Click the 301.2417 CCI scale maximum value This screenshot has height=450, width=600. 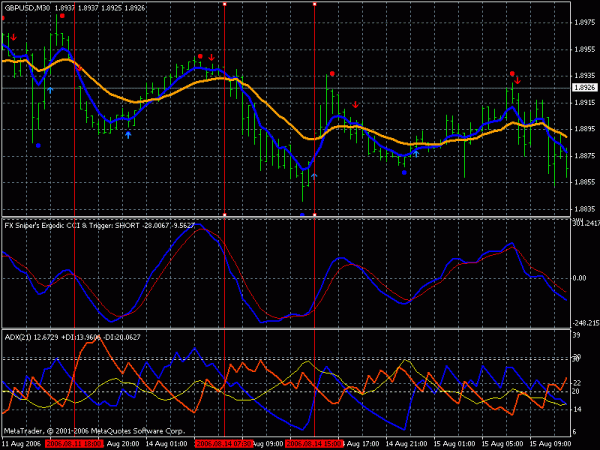pyautogui.click(x=586, y=223)
